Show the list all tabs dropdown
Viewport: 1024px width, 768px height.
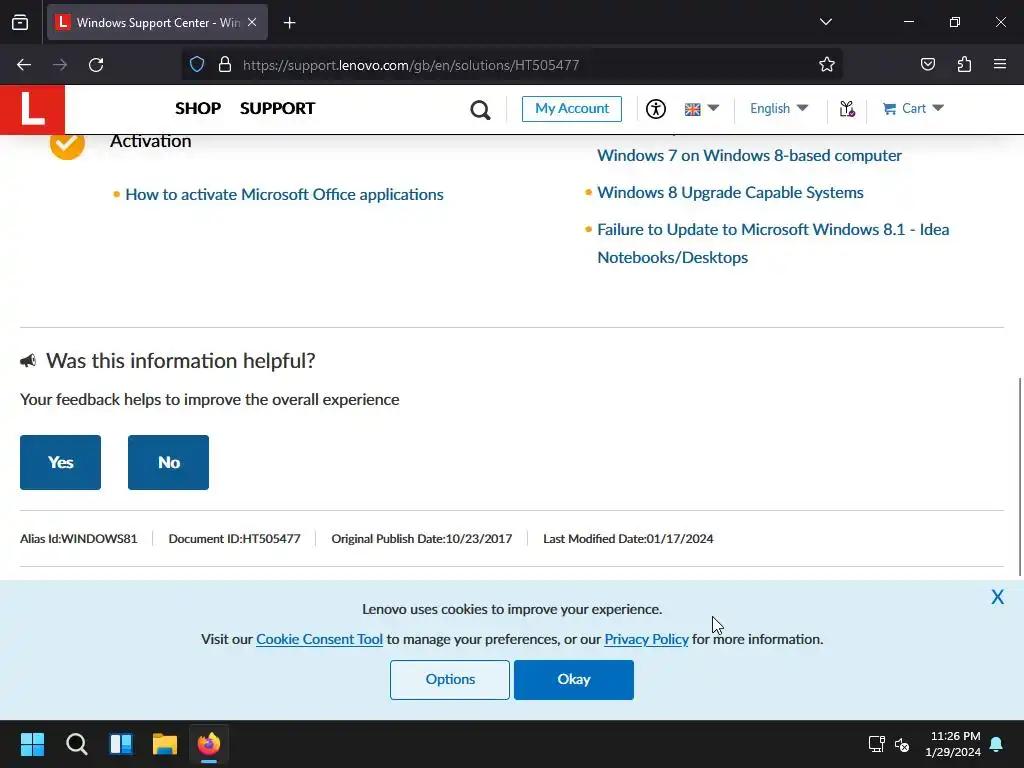[825, 22]
